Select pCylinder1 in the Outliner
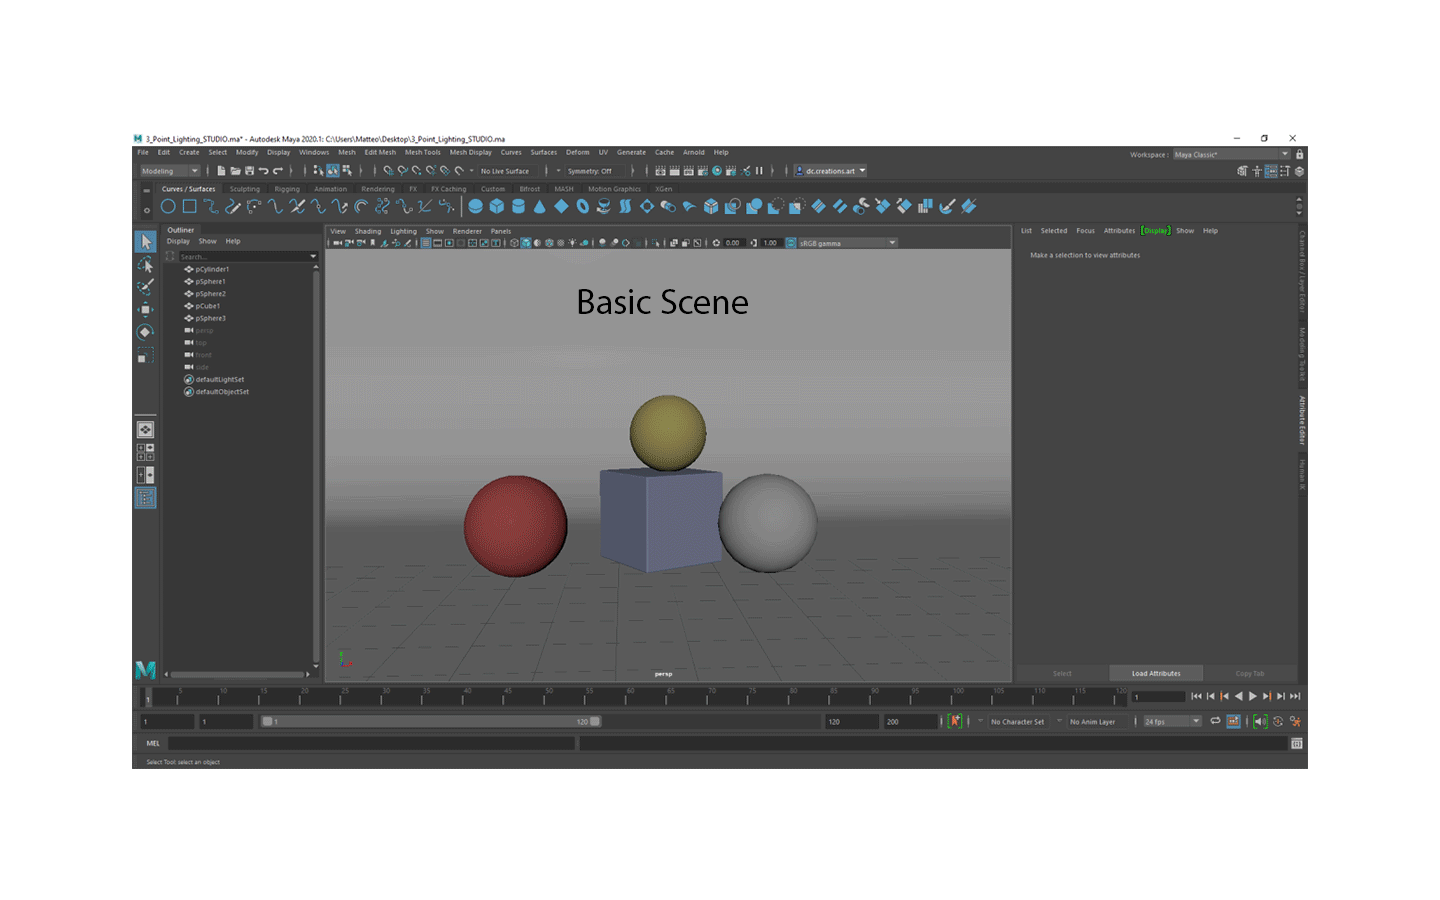This screenshot has width=1440, height=900. 213,270
